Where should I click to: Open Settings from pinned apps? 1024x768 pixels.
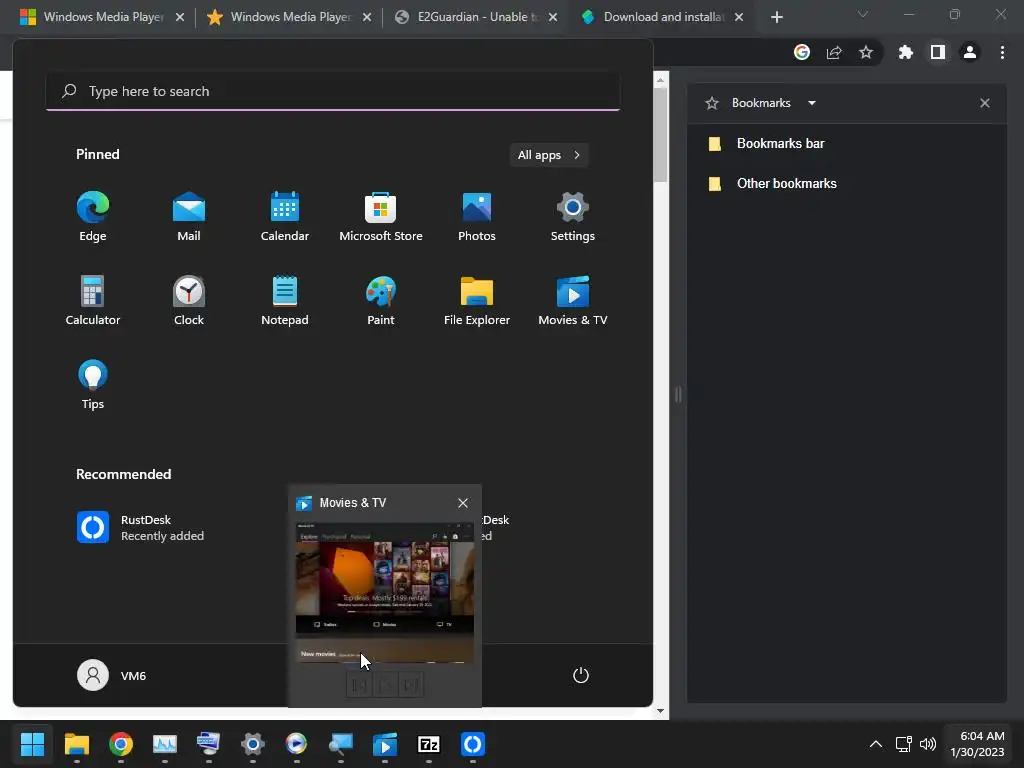tap(573, 217)
